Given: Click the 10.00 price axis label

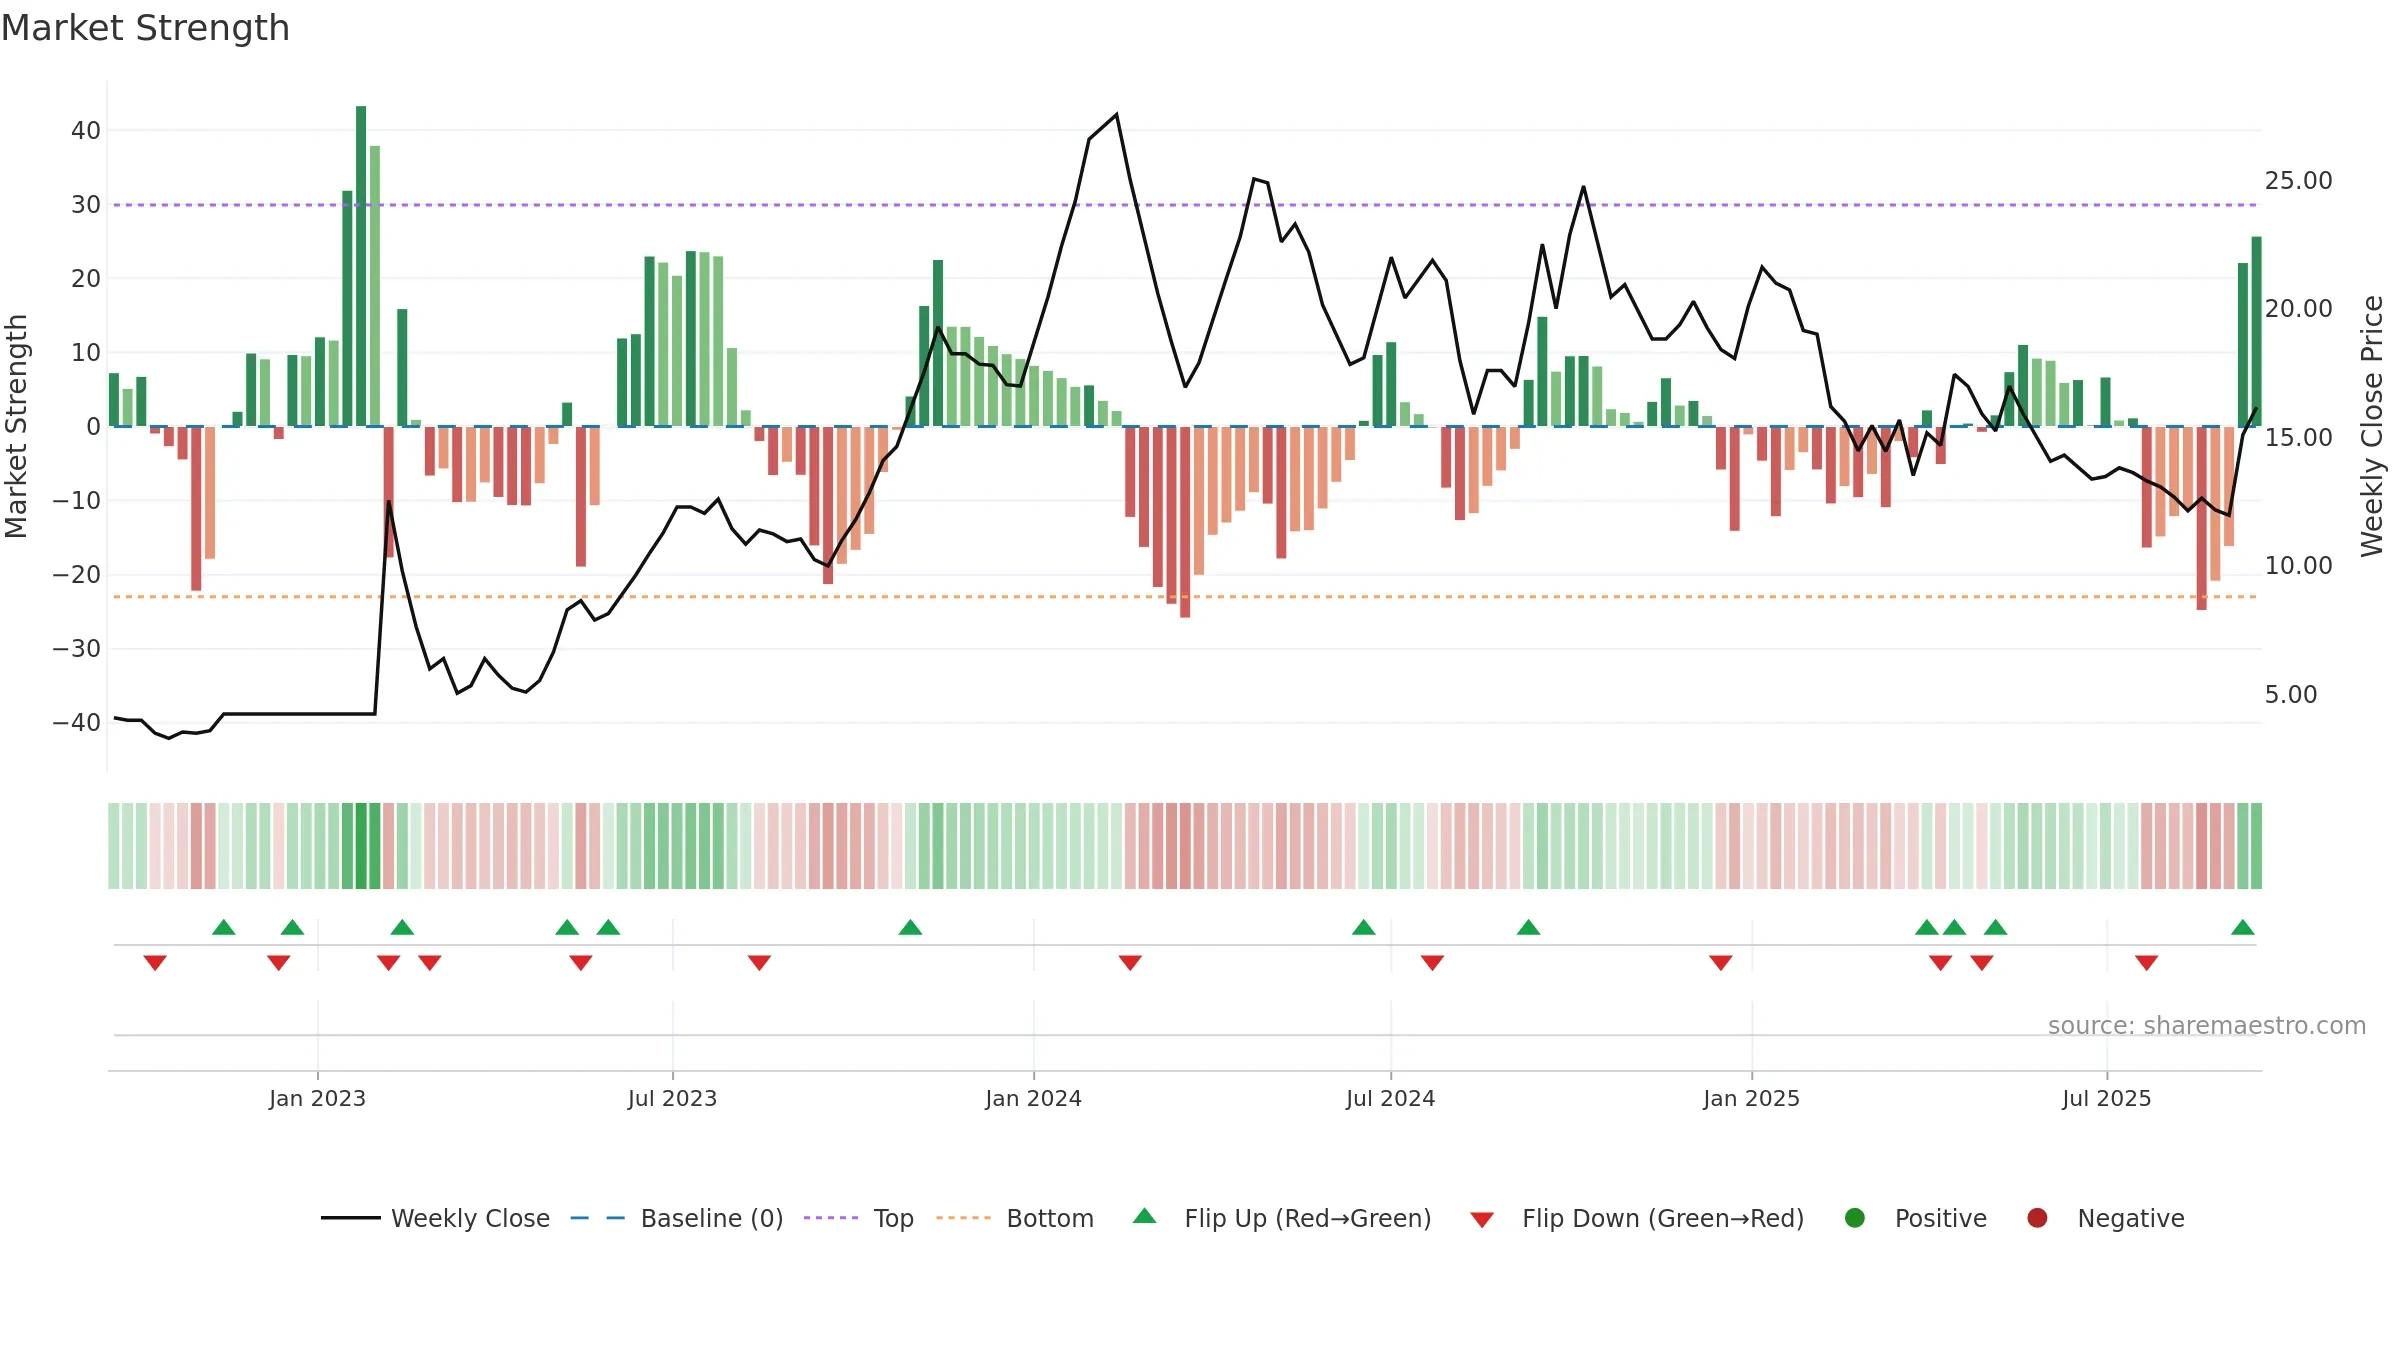Looking at the screenshot, I should pos(2298,565).
